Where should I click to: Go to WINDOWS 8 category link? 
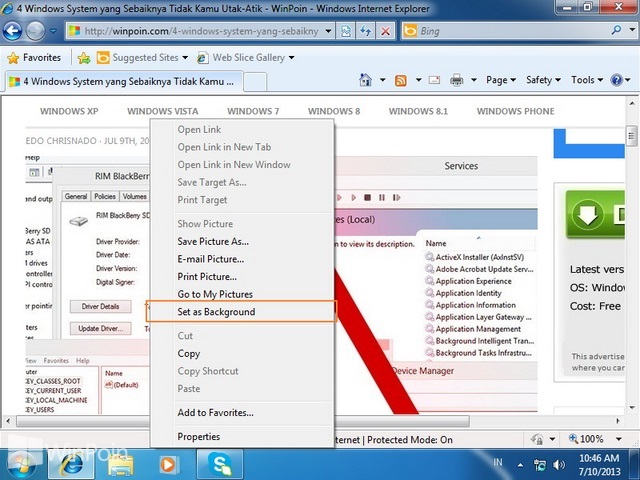point(334,111)
